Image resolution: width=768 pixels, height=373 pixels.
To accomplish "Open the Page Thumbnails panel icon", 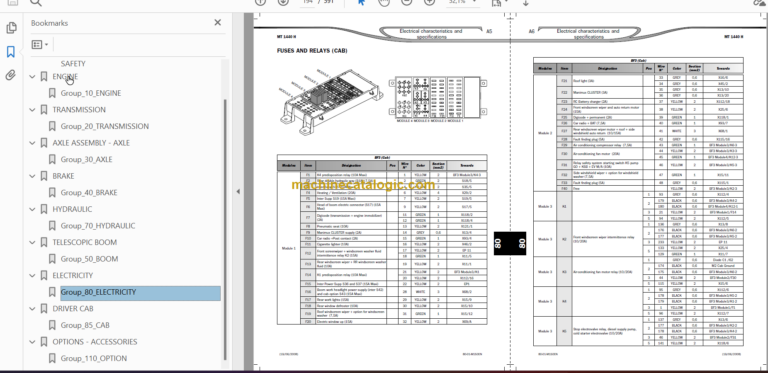I will click(x=11, y=28).
